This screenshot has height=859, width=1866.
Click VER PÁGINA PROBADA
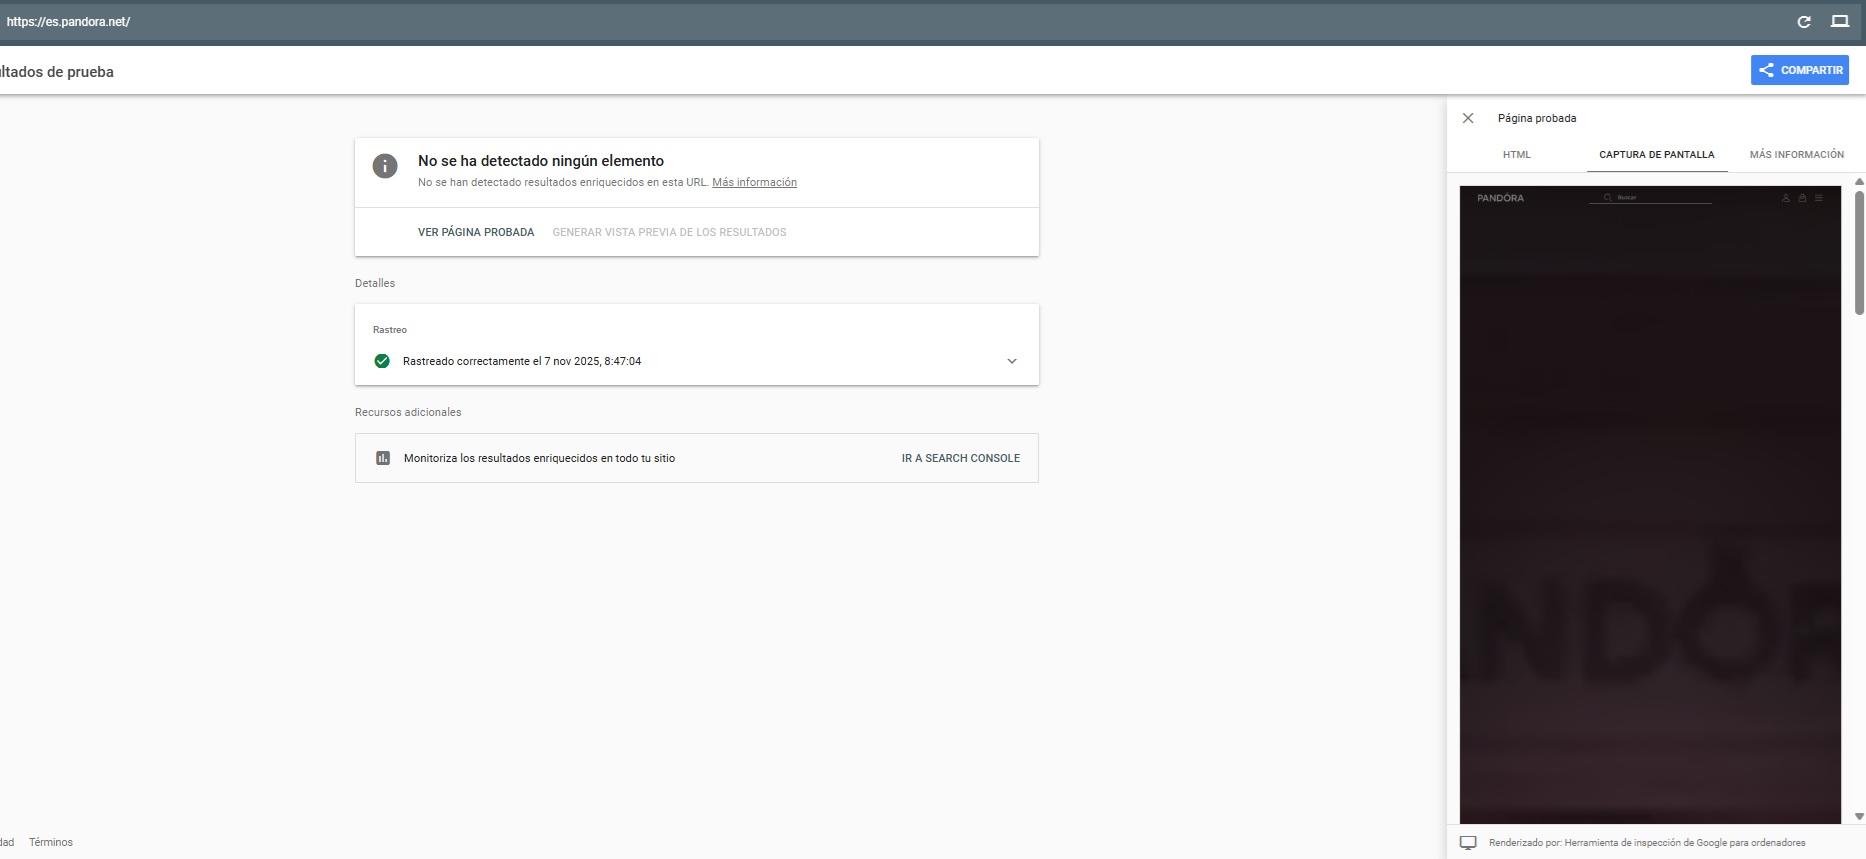(x=476, y=232)
